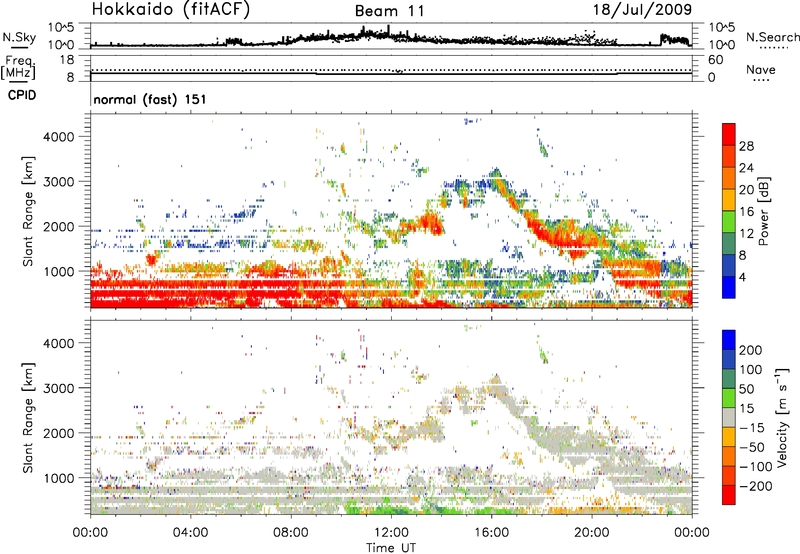Click the 'Nave' legend label
Image resolution: width=800 pixels, height=554 pixels.
[x=761, y=69]
